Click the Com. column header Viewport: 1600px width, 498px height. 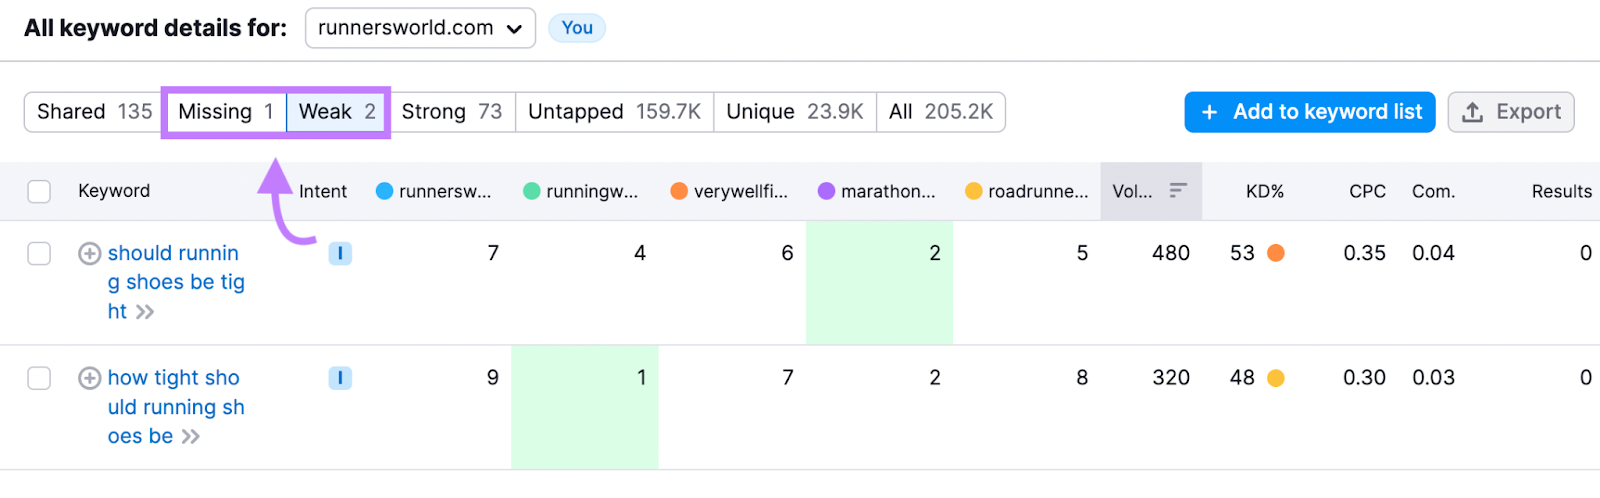pyautogui.click(x=1433, y=191)
